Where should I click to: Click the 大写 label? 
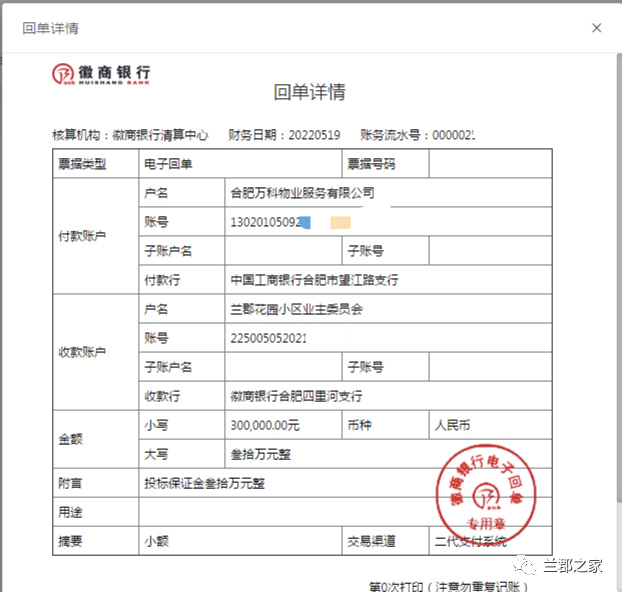pyautogui.click(x=156, y=454)
